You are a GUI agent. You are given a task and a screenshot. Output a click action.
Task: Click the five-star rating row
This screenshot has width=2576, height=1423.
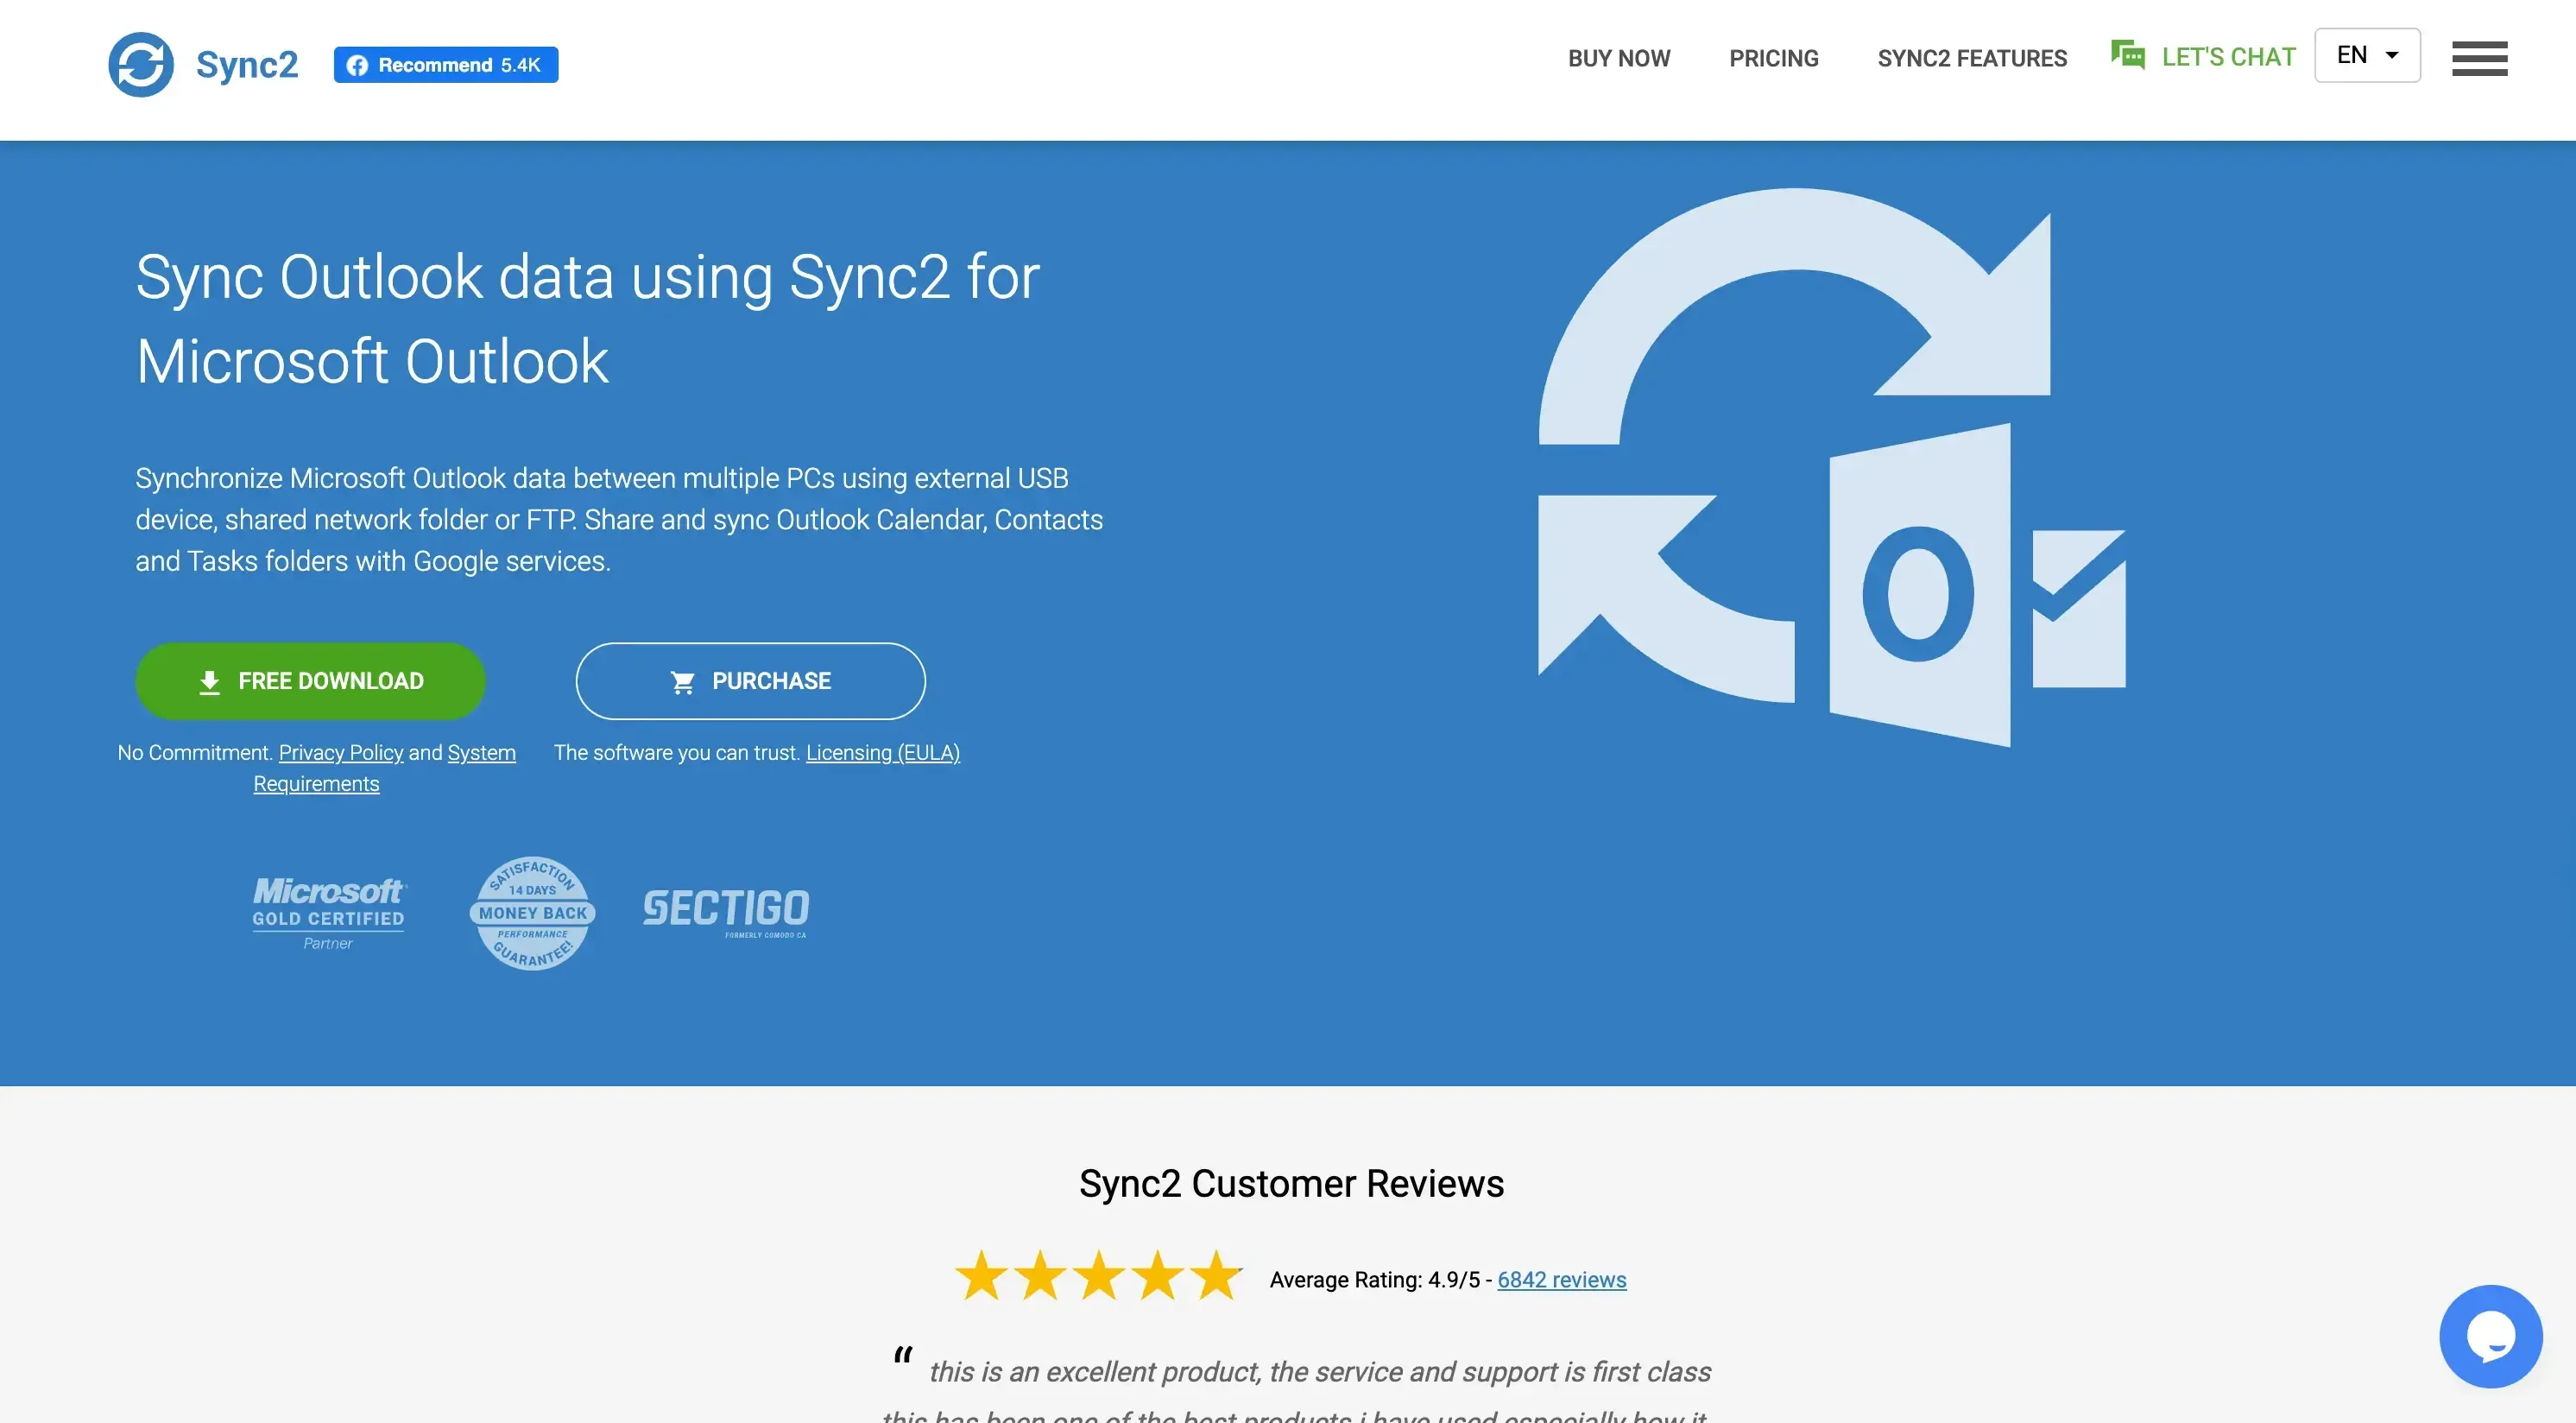[1098, 1277]
